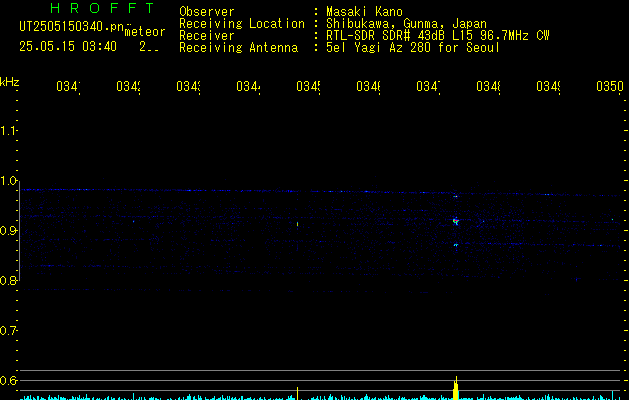Click the 0.7 frequency axis label
The image size is (629, 400).
tap(8, 331)
